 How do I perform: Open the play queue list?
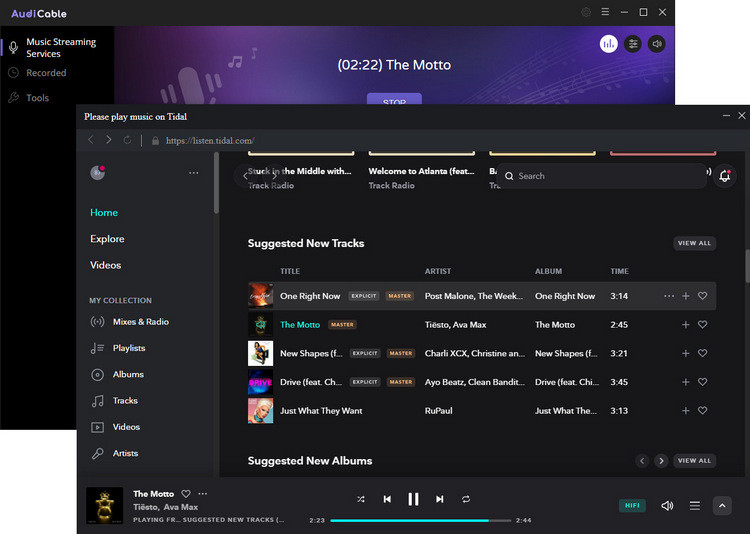pos(695,506)
